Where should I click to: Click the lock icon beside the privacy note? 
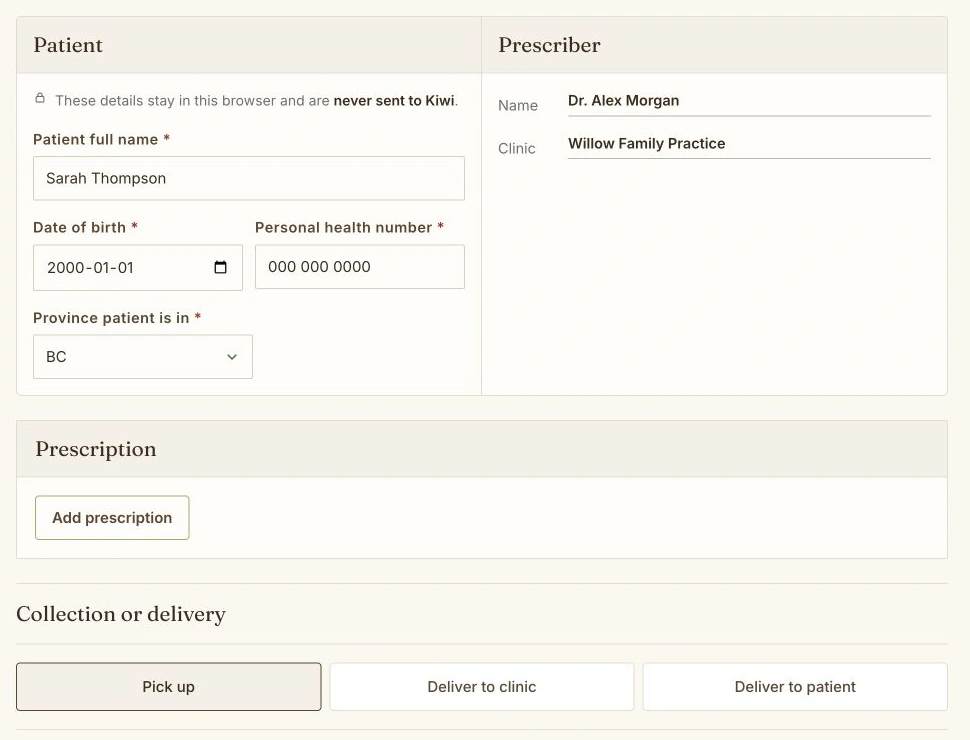(40, 98)
